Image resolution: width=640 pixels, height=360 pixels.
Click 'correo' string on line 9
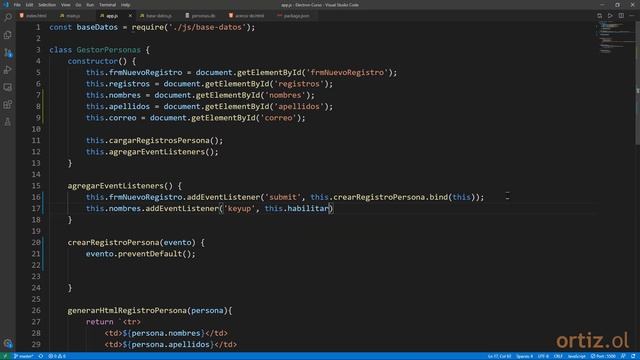279,118
